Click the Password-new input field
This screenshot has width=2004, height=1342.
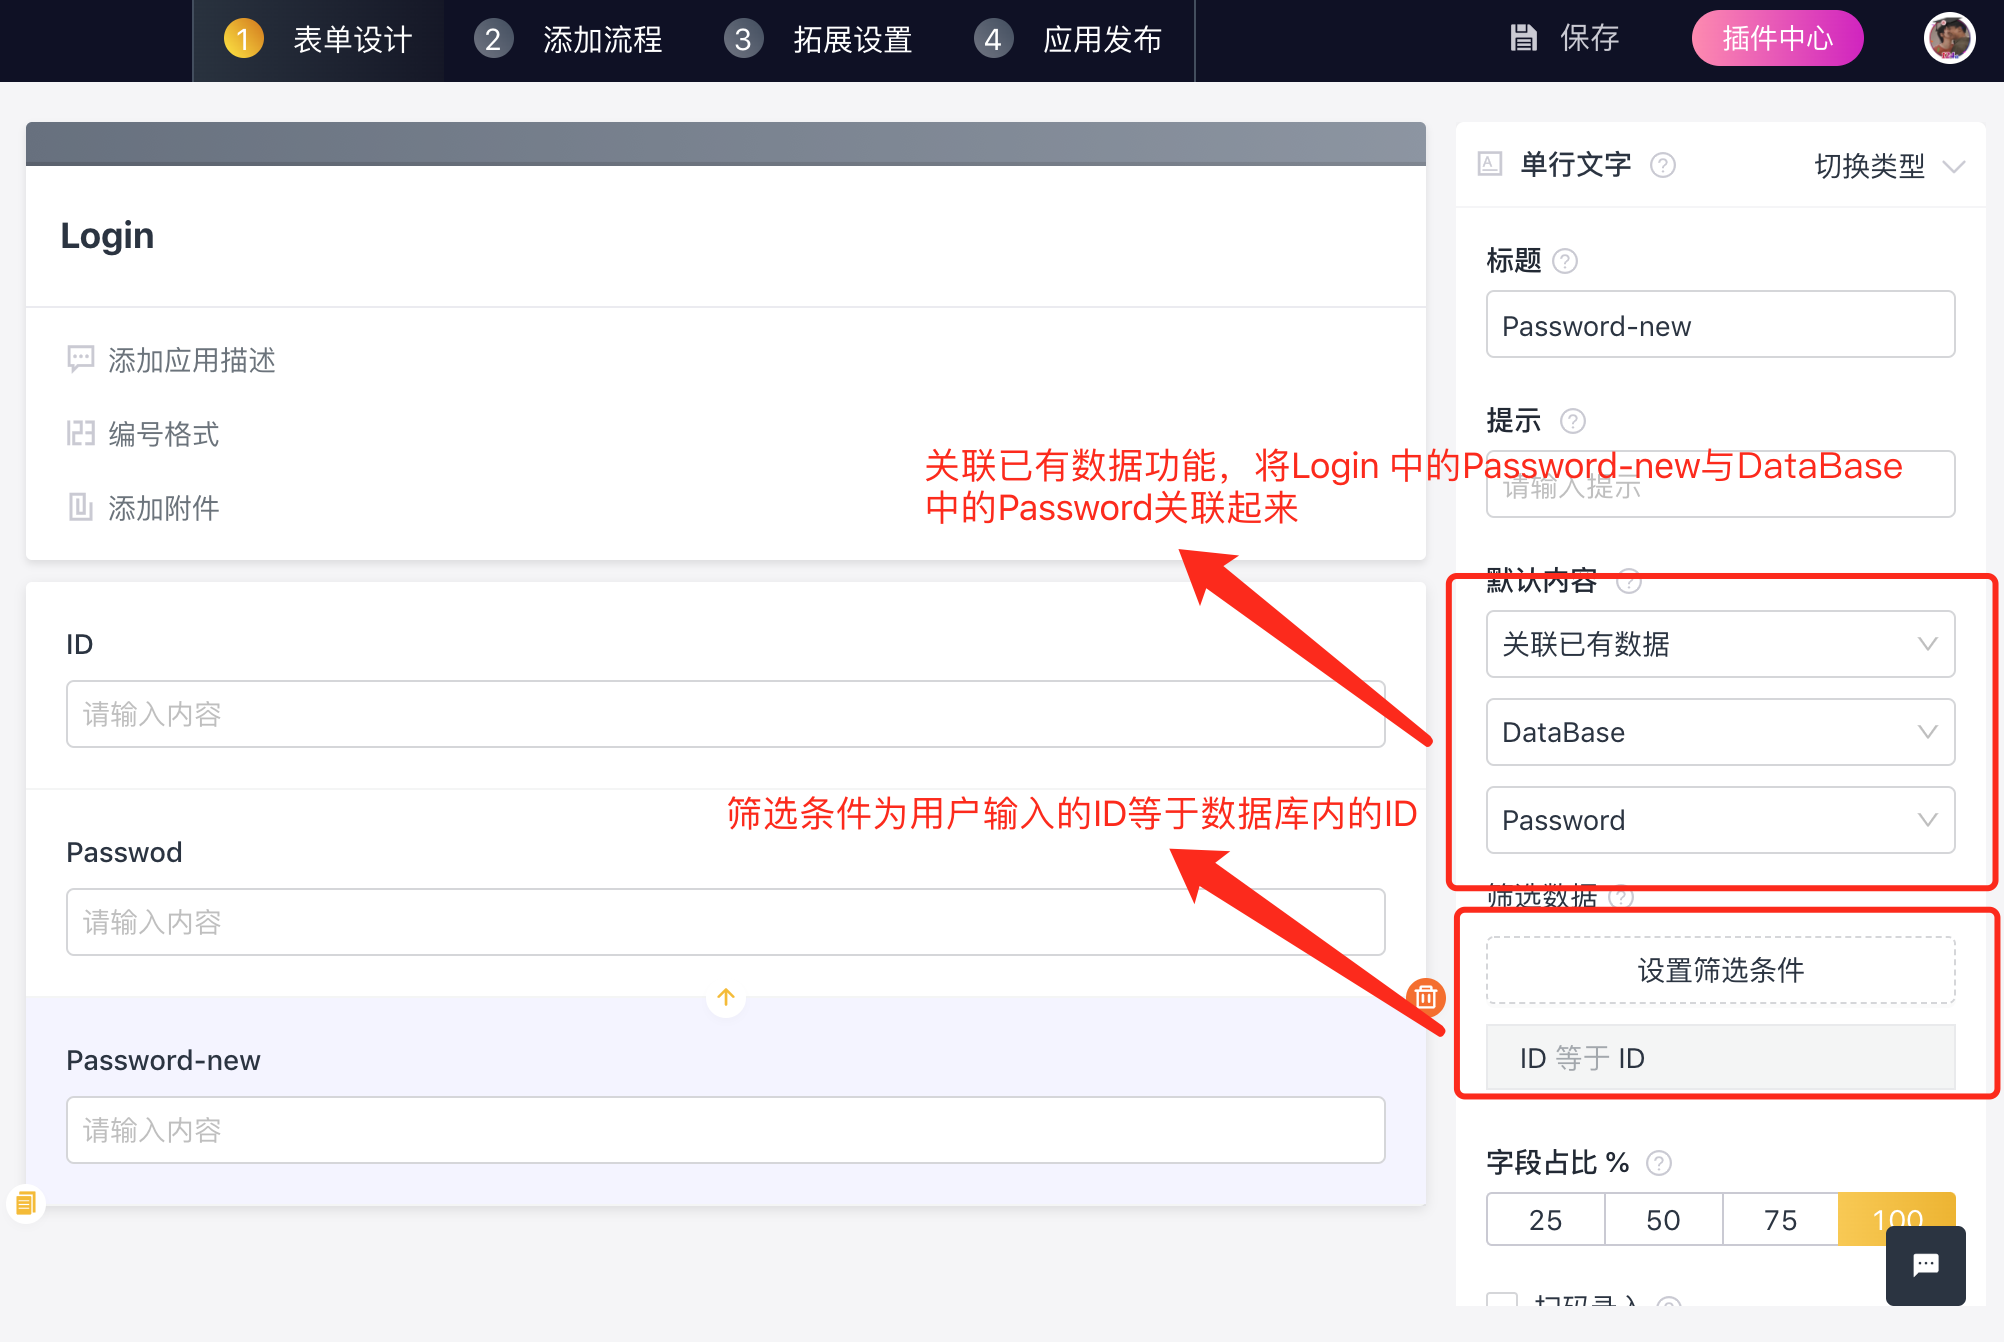coord(726,1130)
